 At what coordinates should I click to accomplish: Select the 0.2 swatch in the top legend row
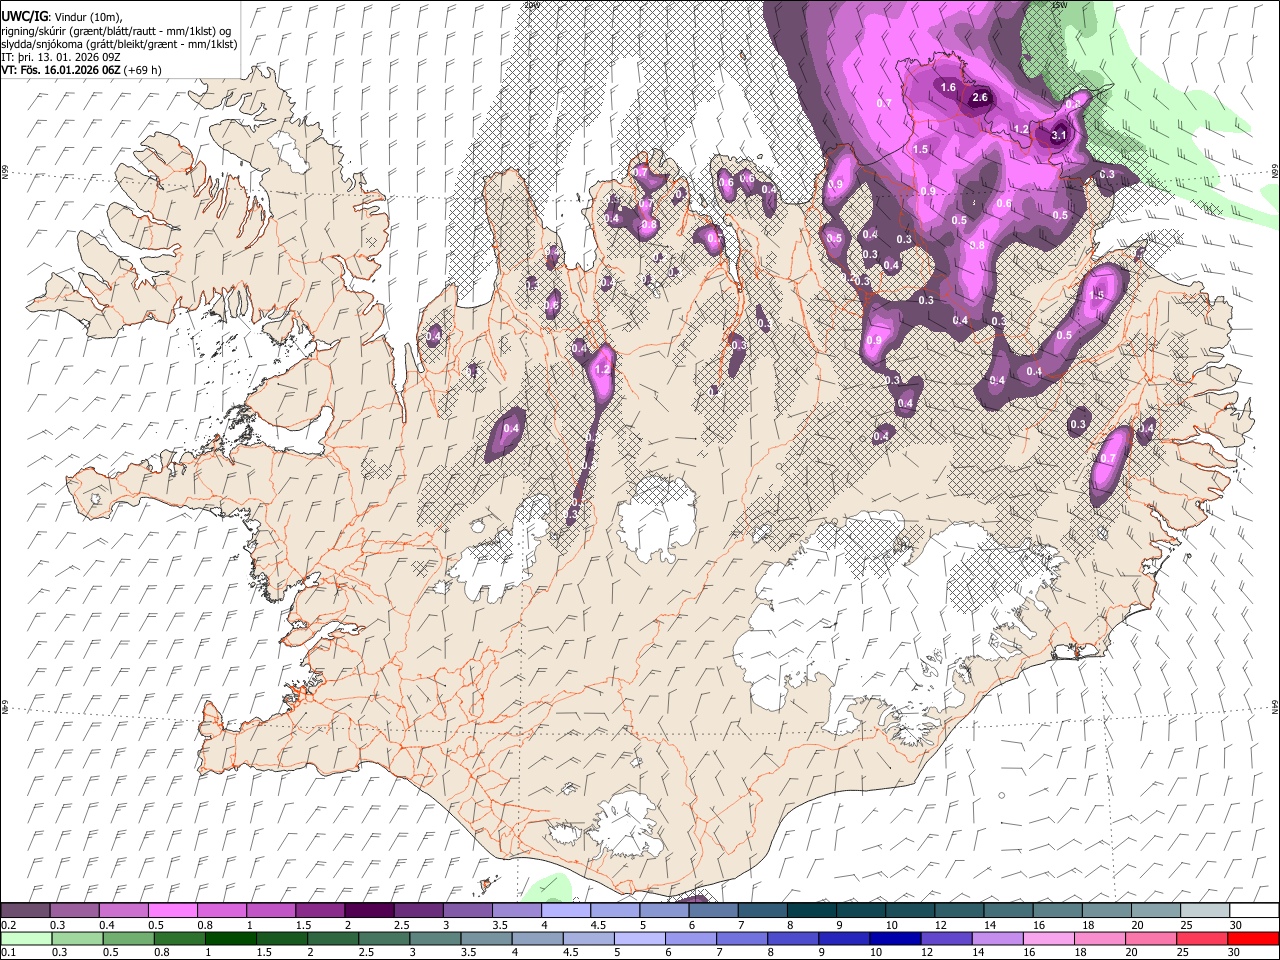pos(25,910)
